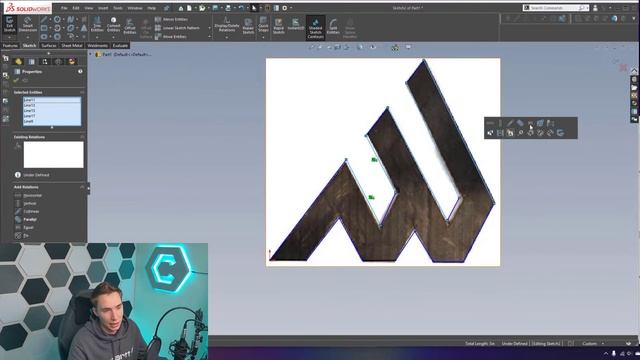The width and height of the screenshot is (640, 360).
Task: Open the Design Library folder in task pane
Action: tap(634, 87)
